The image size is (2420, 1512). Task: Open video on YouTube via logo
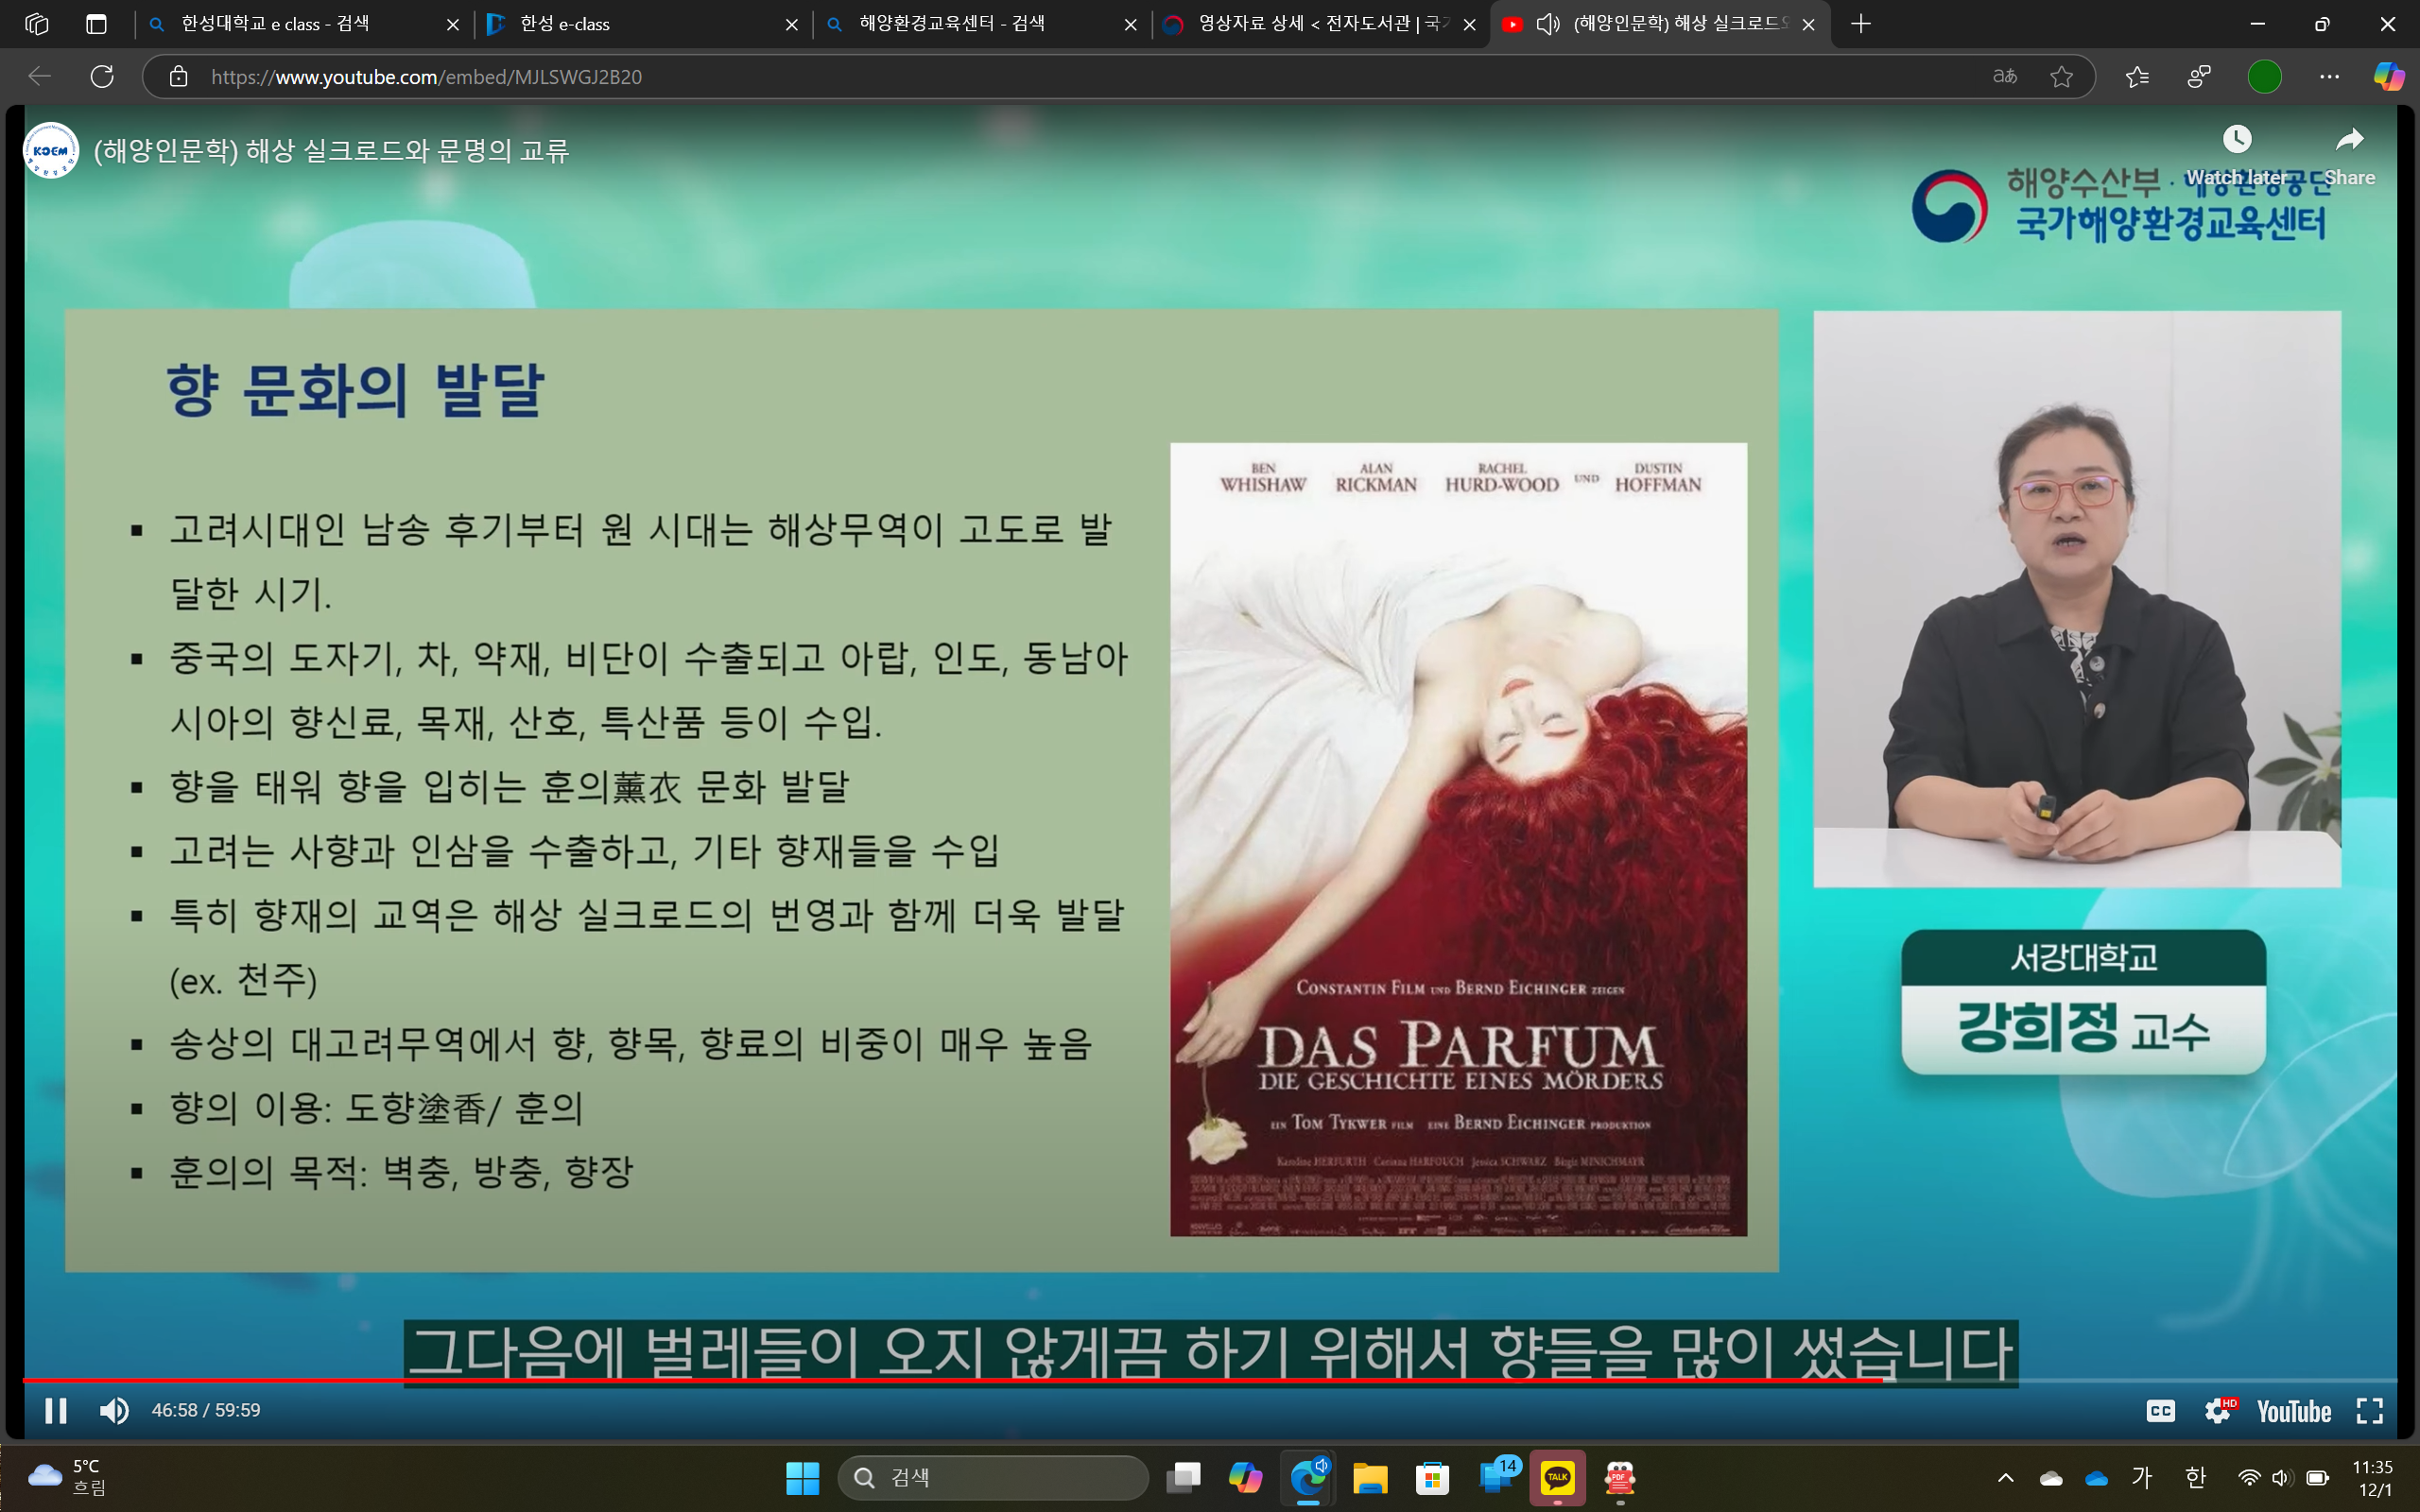coord(2294,1411)
